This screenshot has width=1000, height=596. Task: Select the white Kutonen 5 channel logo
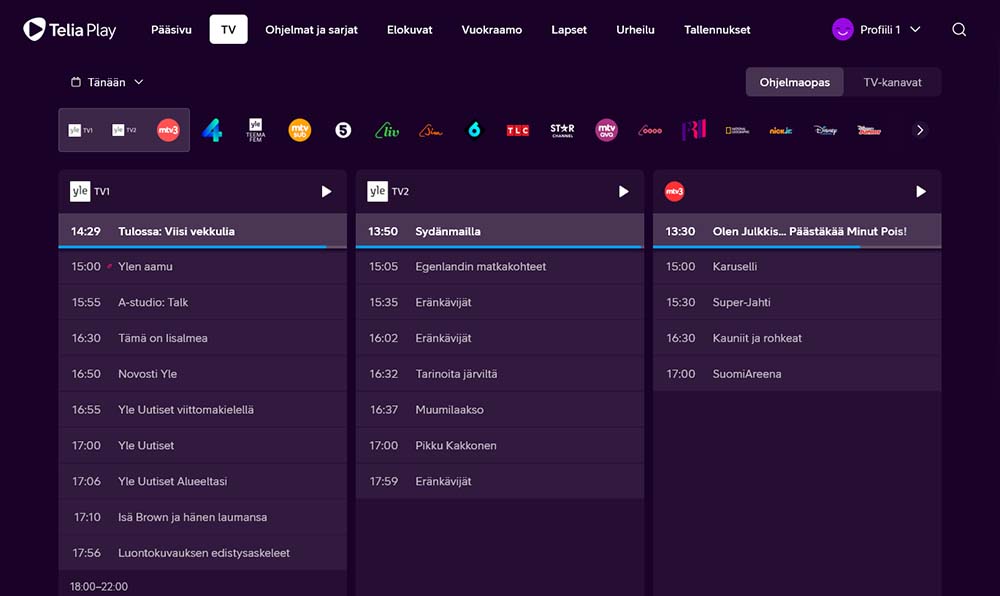[343, 130]
